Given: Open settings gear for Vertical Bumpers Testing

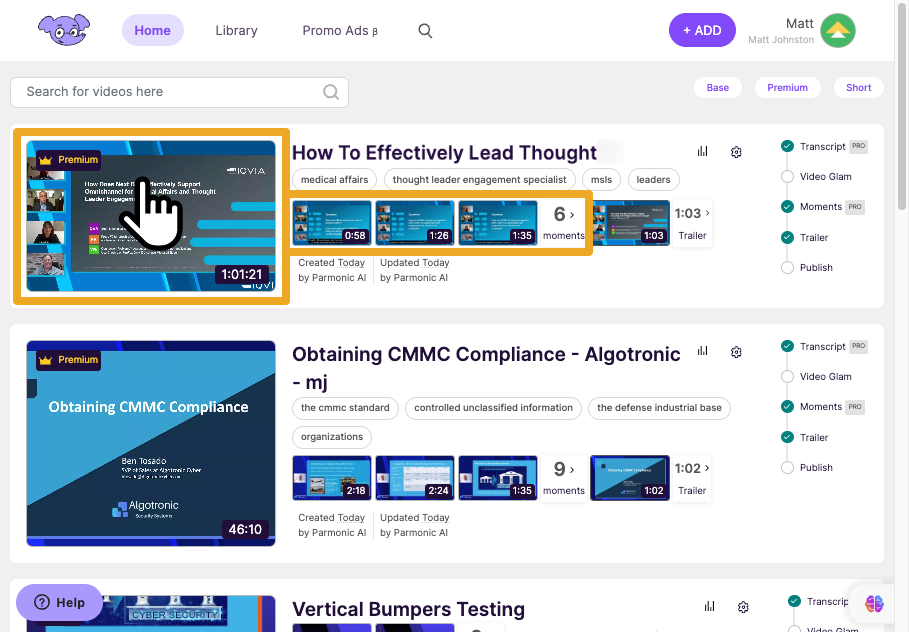Looking at the screenshot, I should (743, 607).
